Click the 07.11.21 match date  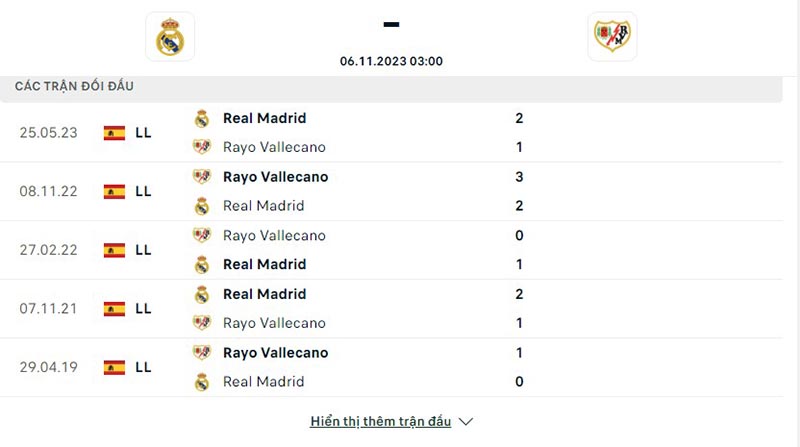pyautogui.click(x=46, y=309)
